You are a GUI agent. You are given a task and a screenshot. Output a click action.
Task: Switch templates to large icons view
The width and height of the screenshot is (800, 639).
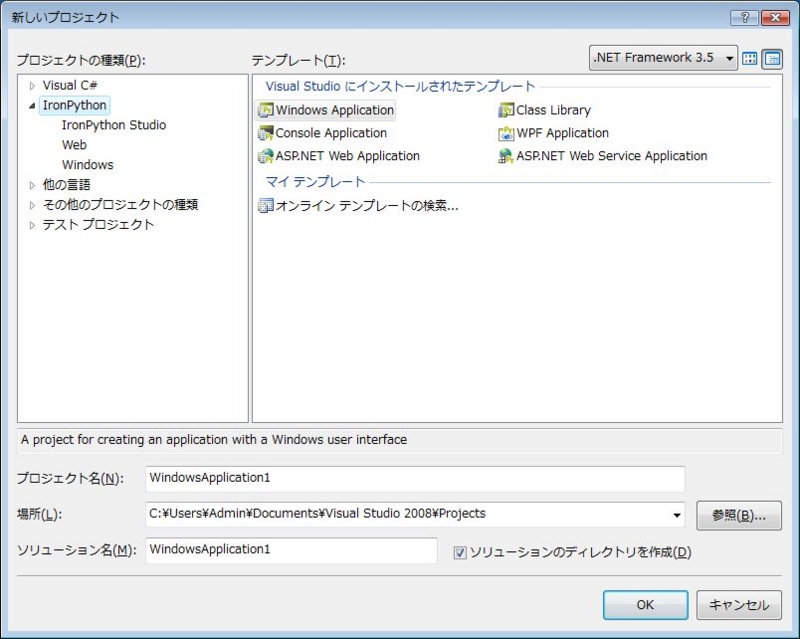tap(749, 59)
